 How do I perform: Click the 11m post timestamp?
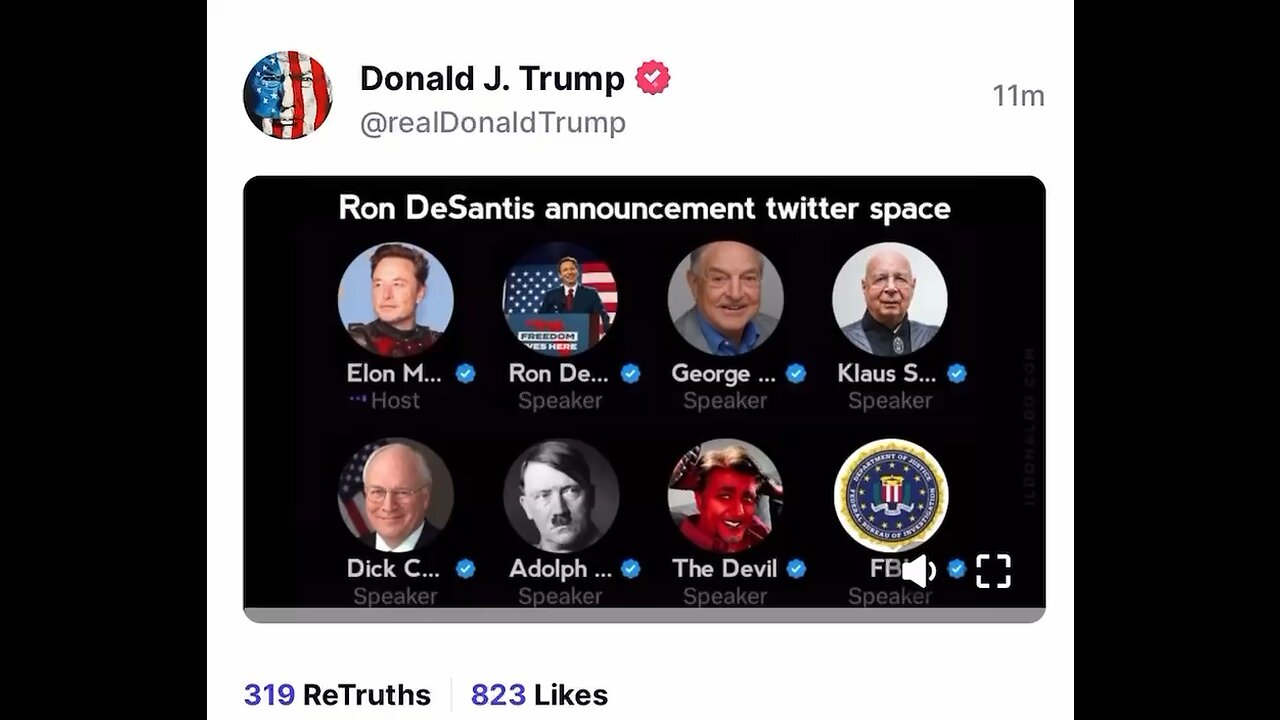(1018, 96)
